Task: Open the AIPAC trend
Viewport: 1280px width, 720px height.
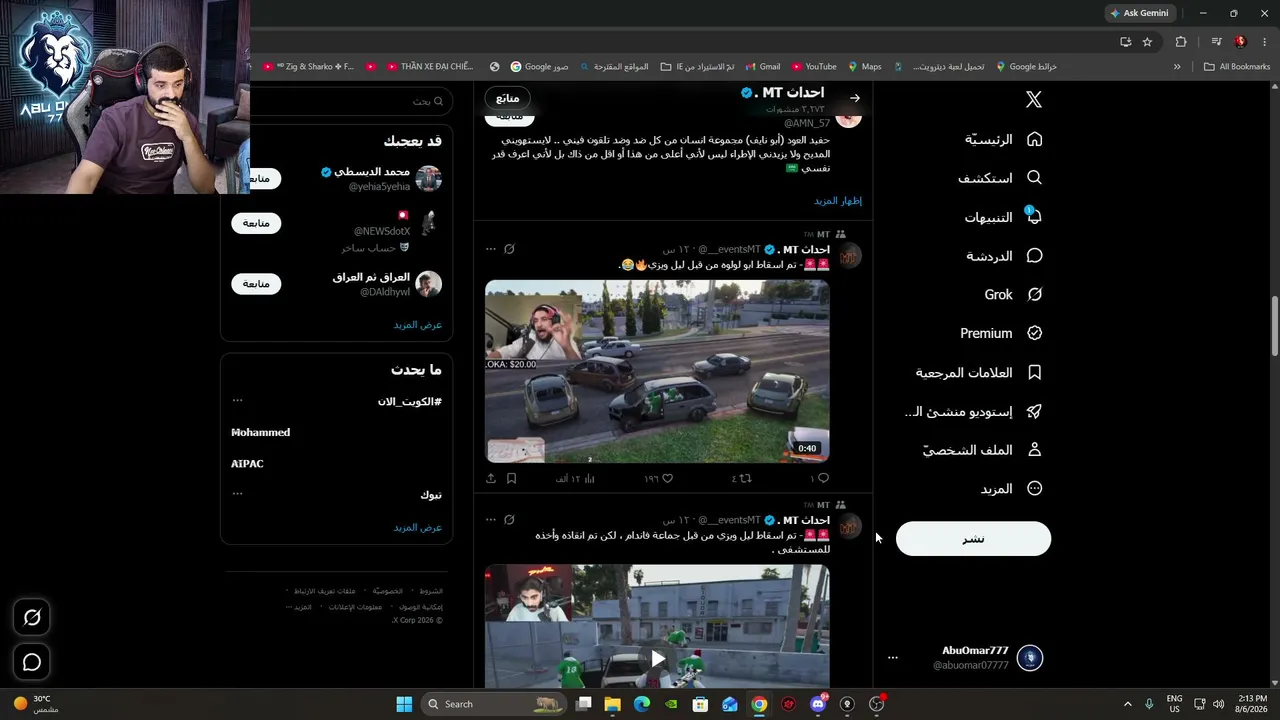Action: click(247, 464)
